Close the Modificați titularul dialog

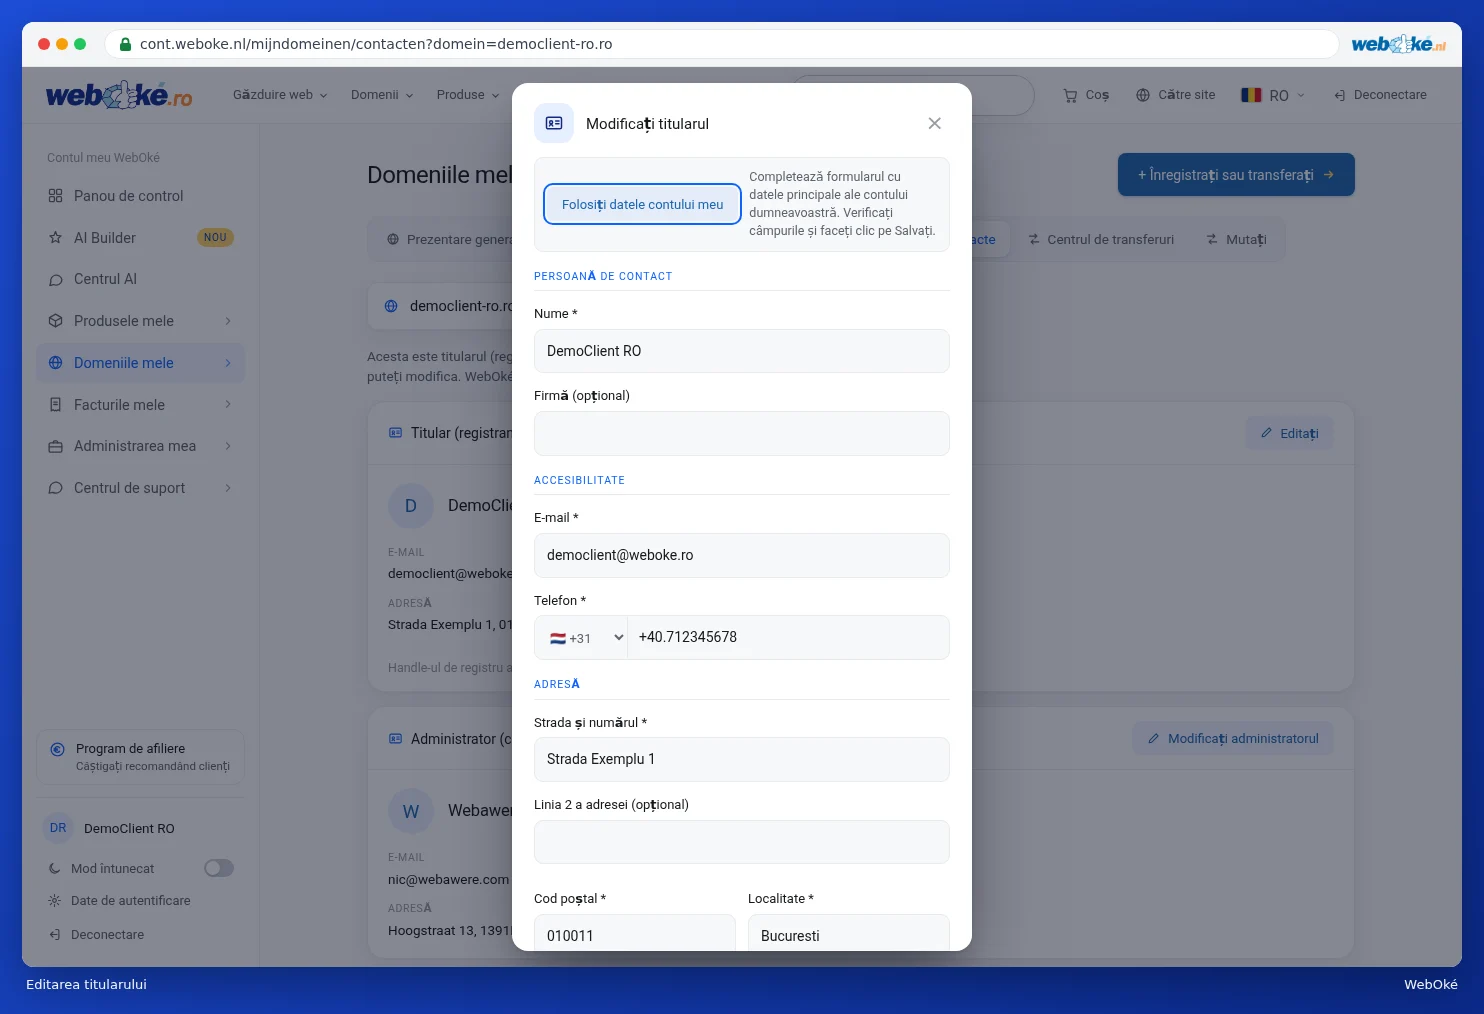coord(934,123)
